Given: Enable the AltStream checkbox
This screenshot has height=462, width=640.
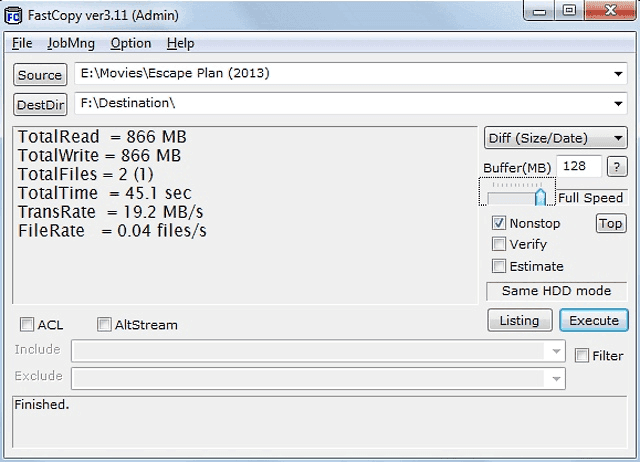Looking at the screenshot, I should coord(104,324).
